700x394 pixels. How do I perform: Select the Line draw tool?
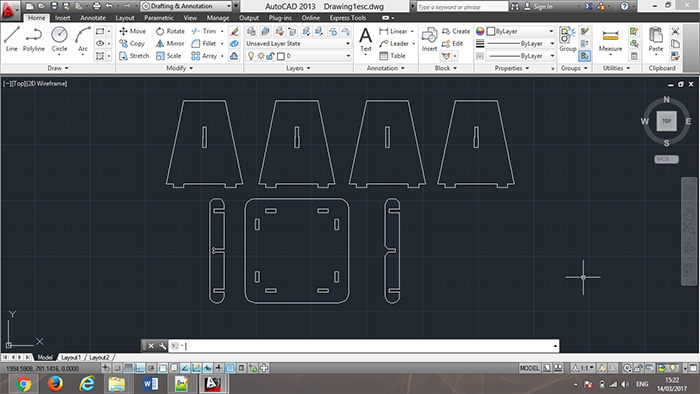12,39
